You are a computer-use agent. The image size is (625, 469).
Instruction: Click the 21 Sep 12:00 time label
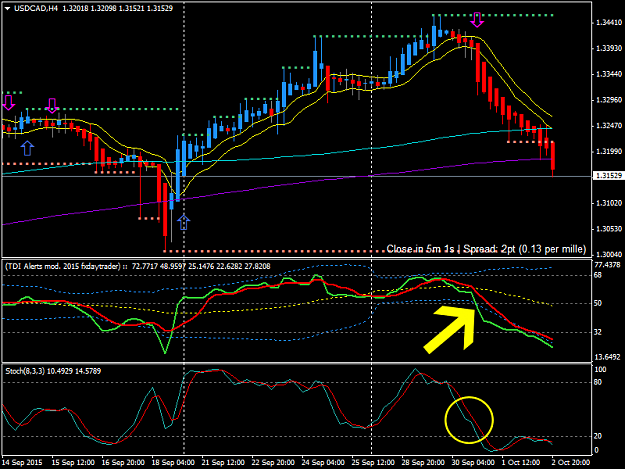223,462
